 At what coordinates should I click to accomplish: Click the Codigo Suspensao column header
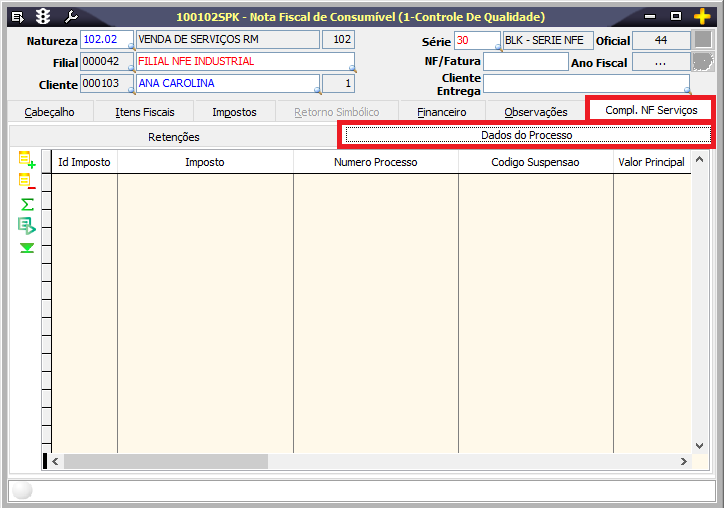[x=535, y=162]
